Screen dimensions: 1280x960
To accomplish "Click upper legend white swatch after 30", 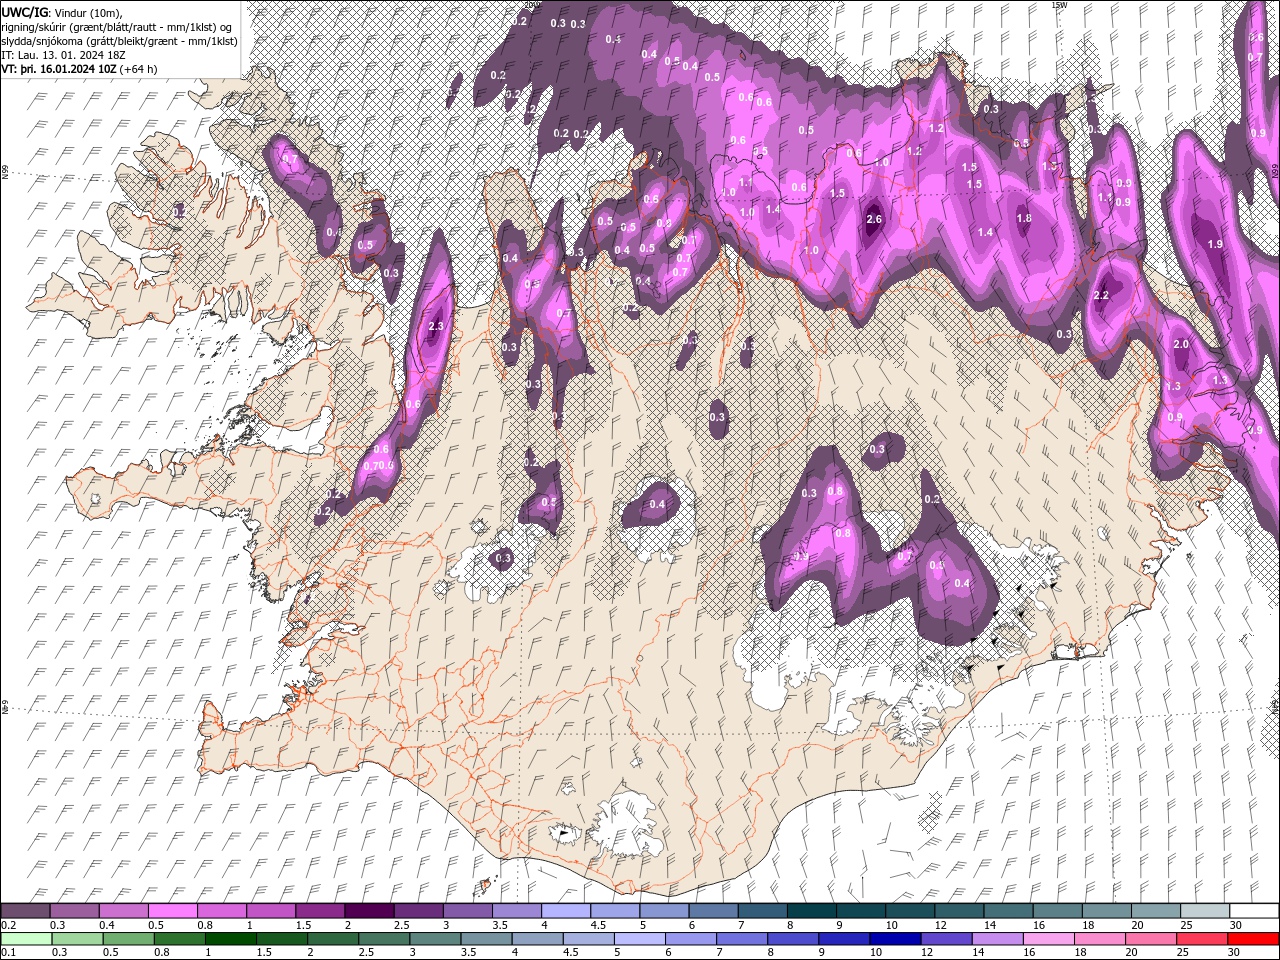I will (x=1254, y=911).
